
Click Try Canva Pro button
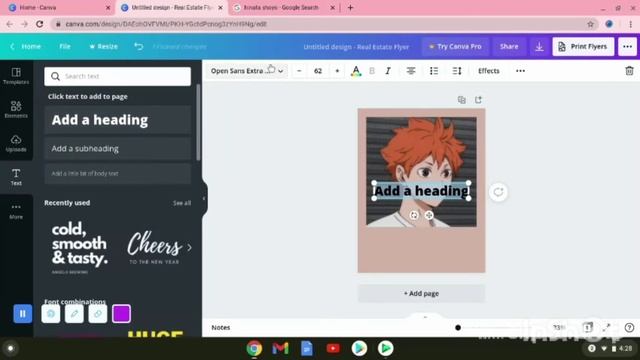[x=455, y=47]
